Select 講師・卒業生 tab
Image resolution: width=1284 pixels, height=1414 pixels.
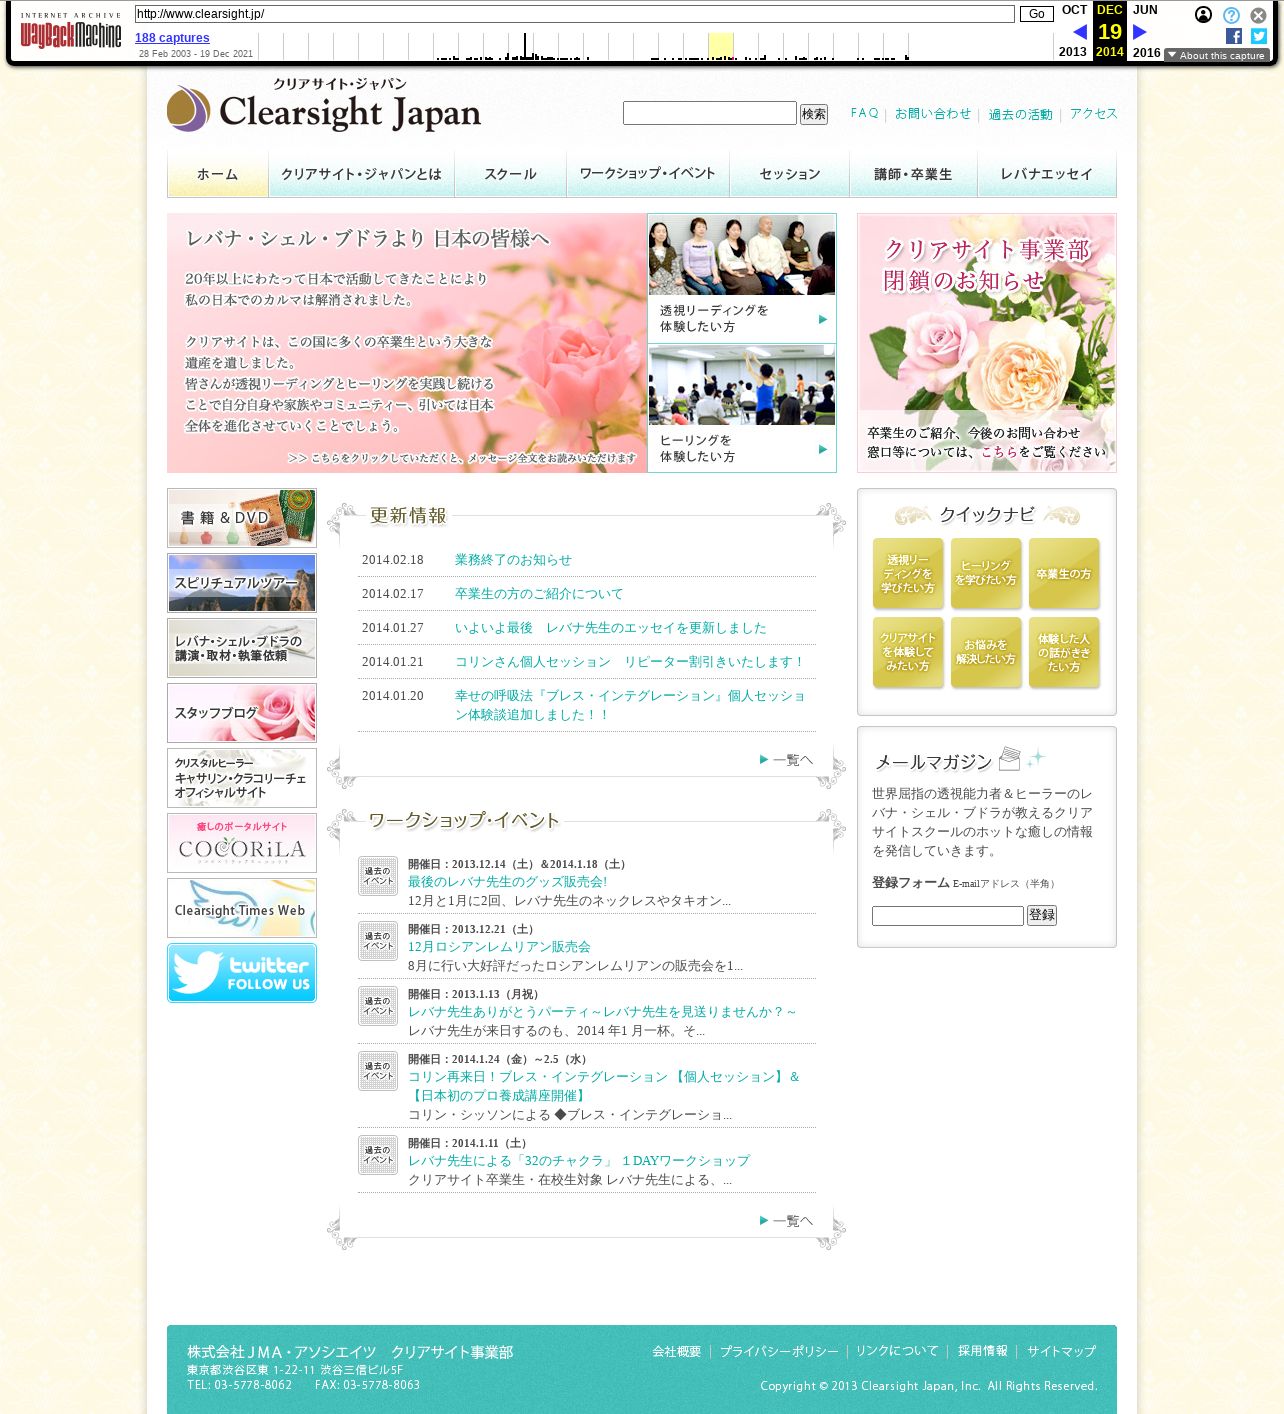pos(913,174)
